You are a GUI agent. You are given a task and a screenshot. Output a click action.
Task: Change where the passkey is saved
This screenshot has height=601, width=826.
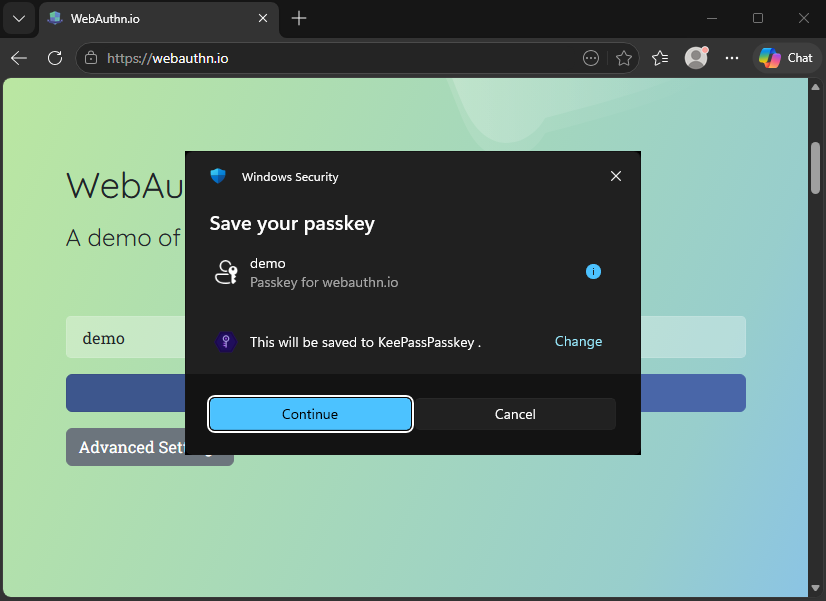click(578, 341)
